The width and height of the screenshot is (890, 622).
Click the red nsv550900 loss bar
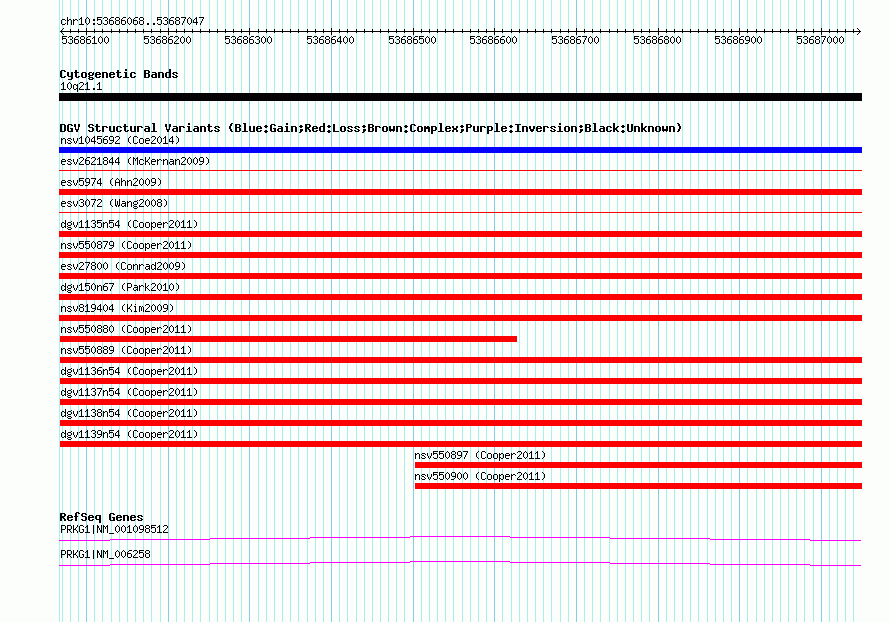coord(639,486)
